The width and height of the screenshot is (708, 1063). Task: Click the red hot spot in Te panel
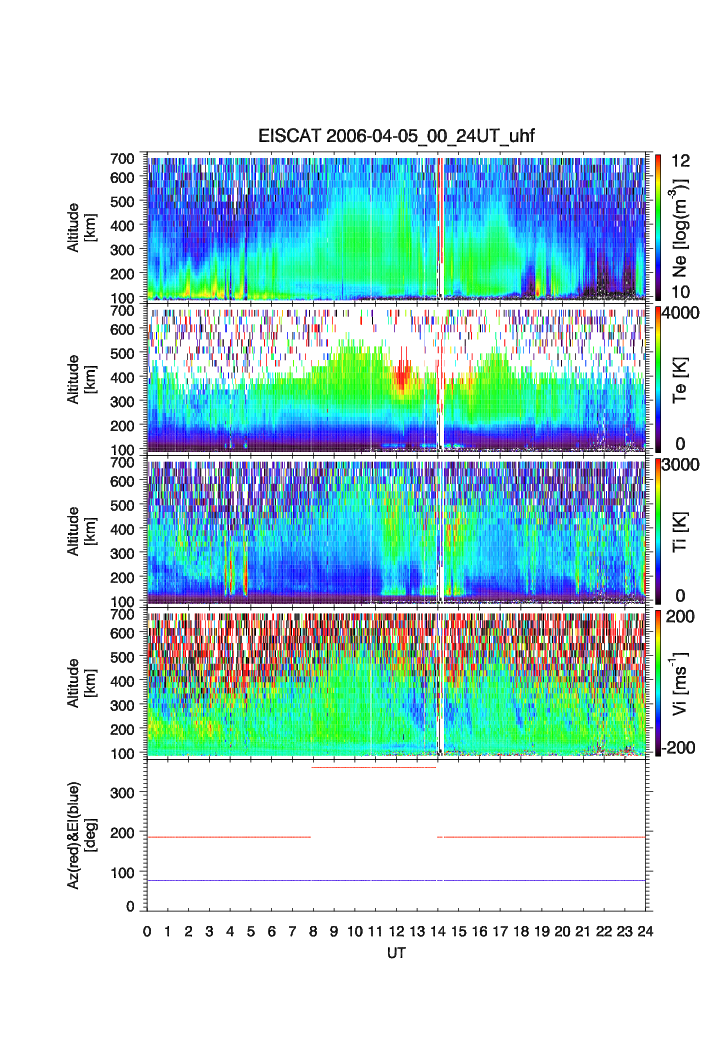pos(400,378)
